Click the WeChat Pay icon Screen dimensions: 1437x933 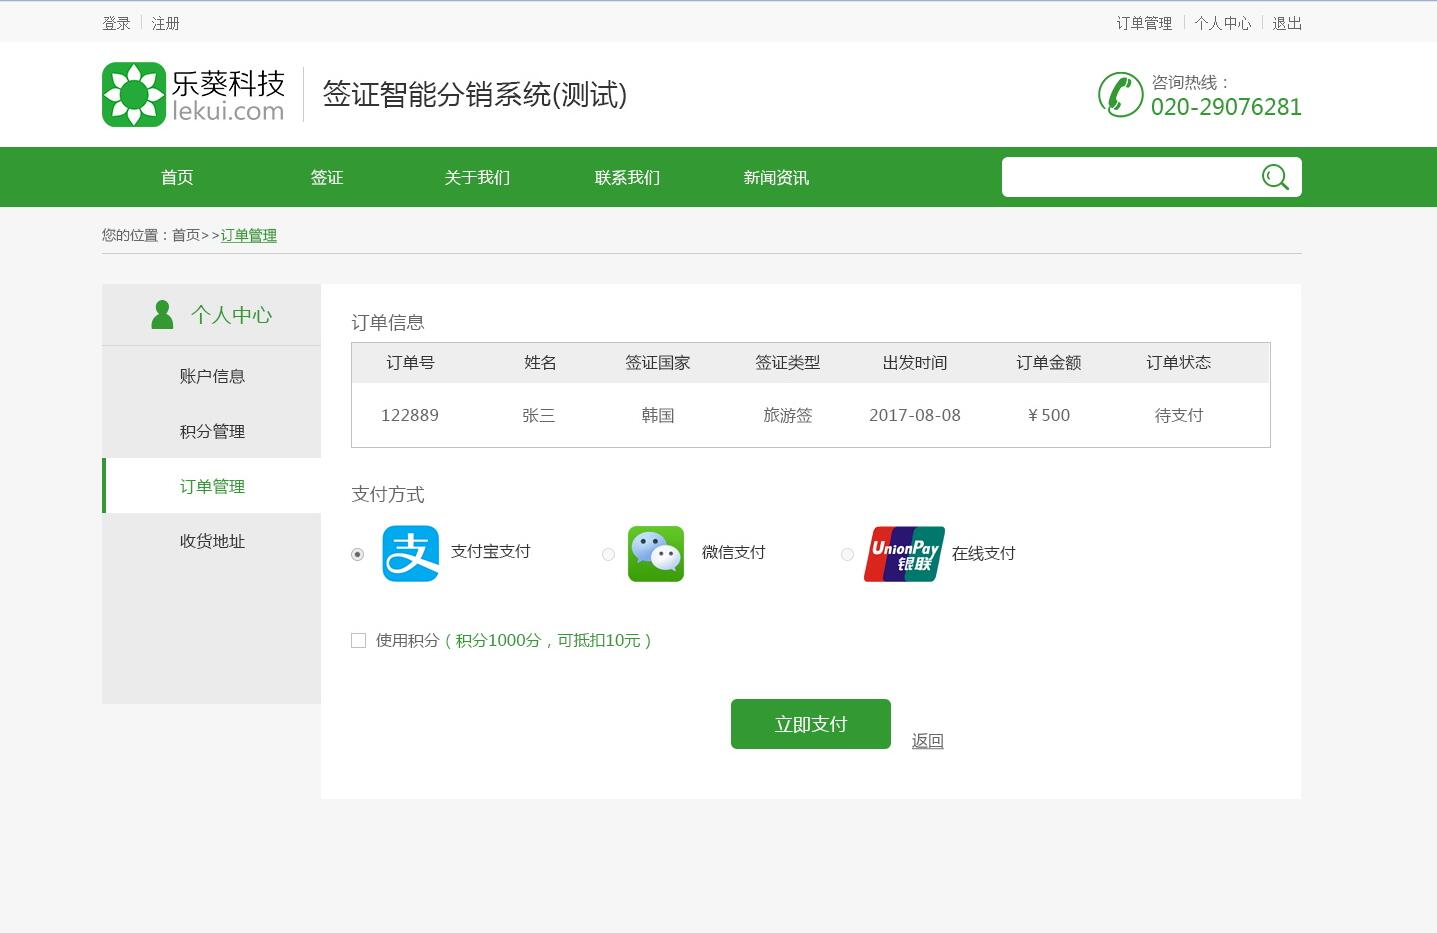tap(655, 553)
